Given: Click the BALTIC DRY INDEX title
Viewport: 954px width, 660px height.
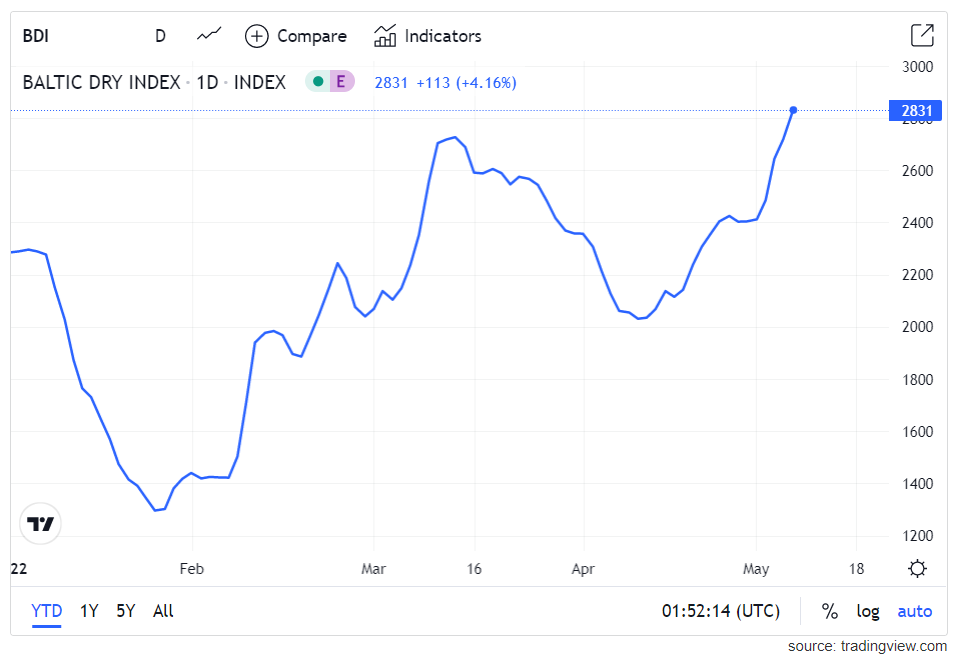Looking at the screenshot, I should 101,82.
